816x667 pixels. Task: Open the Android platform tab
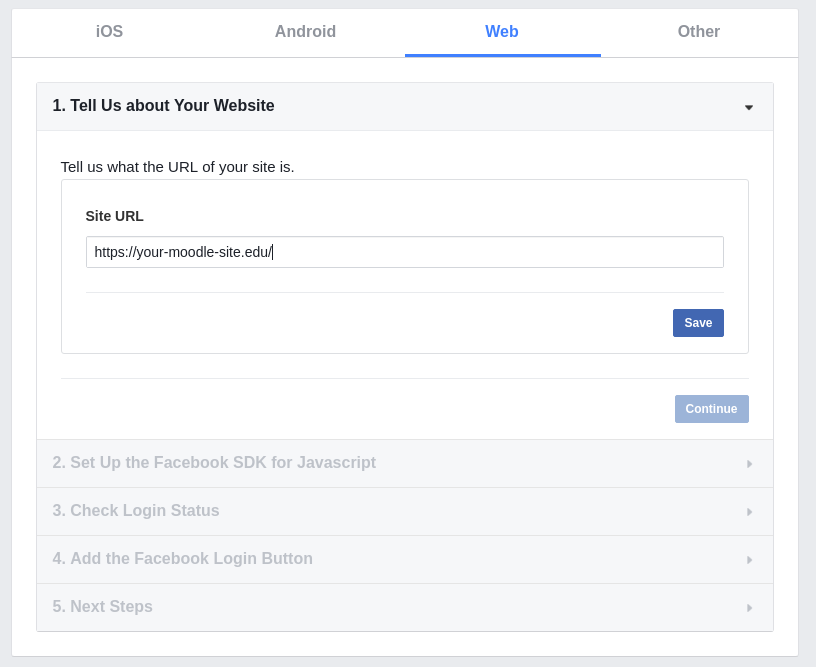pos(305,32)
